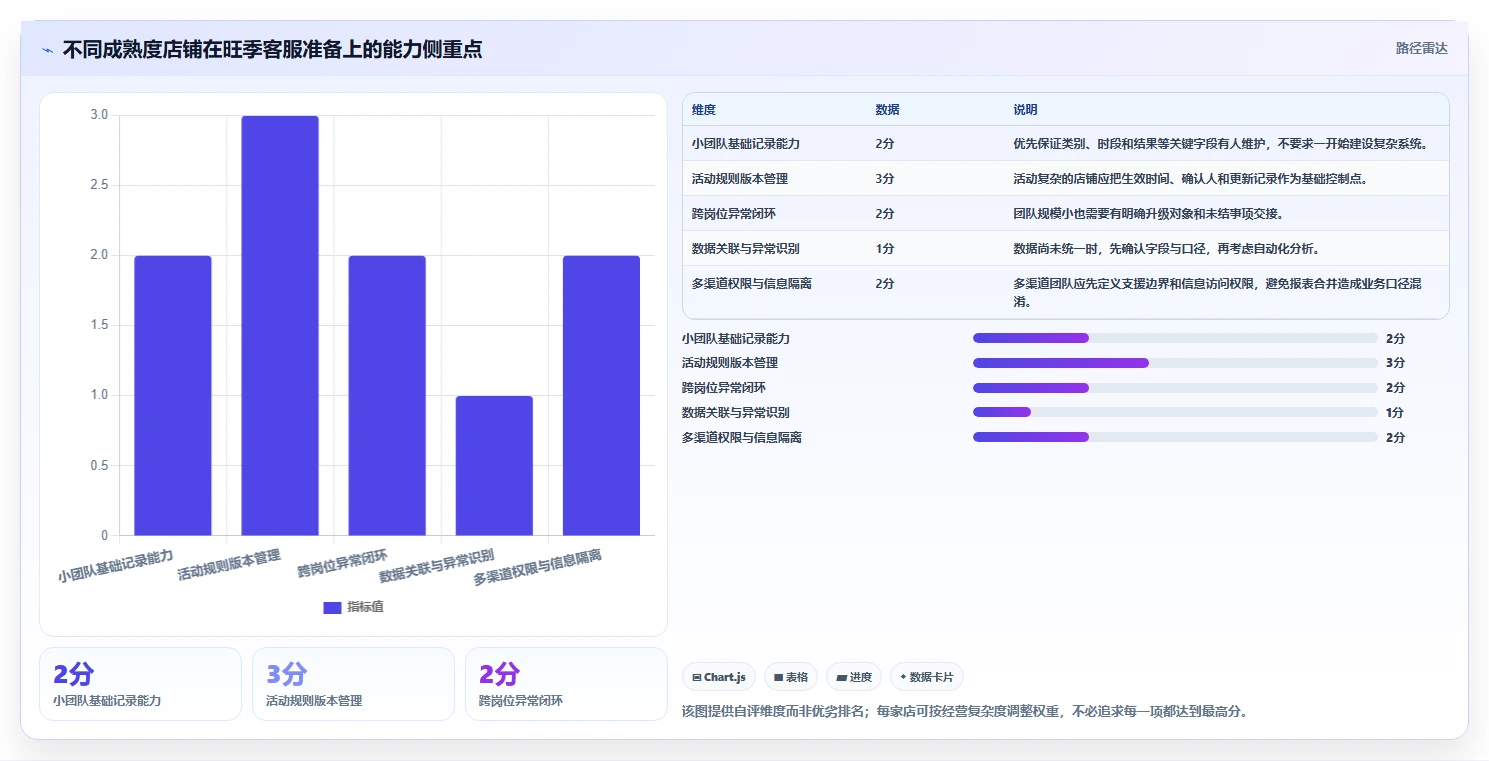Click the 0.5 value on the y-axis
Image resolution: width=1489 pixels, height=761 pixels.
pos(99,465)
